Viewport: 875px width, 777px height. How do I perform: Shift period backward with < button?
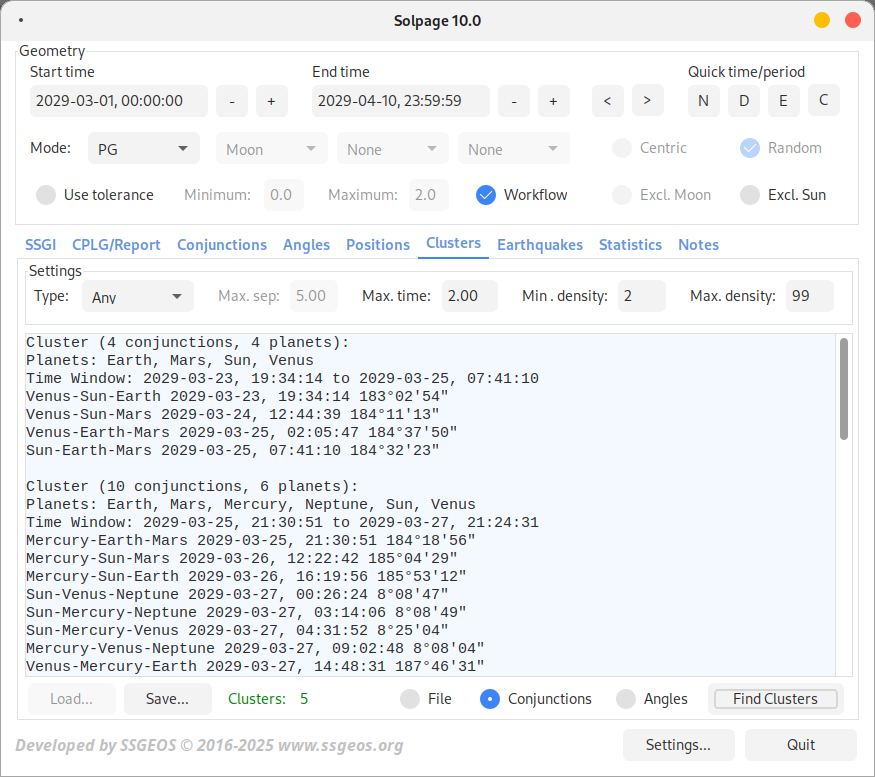607,100
